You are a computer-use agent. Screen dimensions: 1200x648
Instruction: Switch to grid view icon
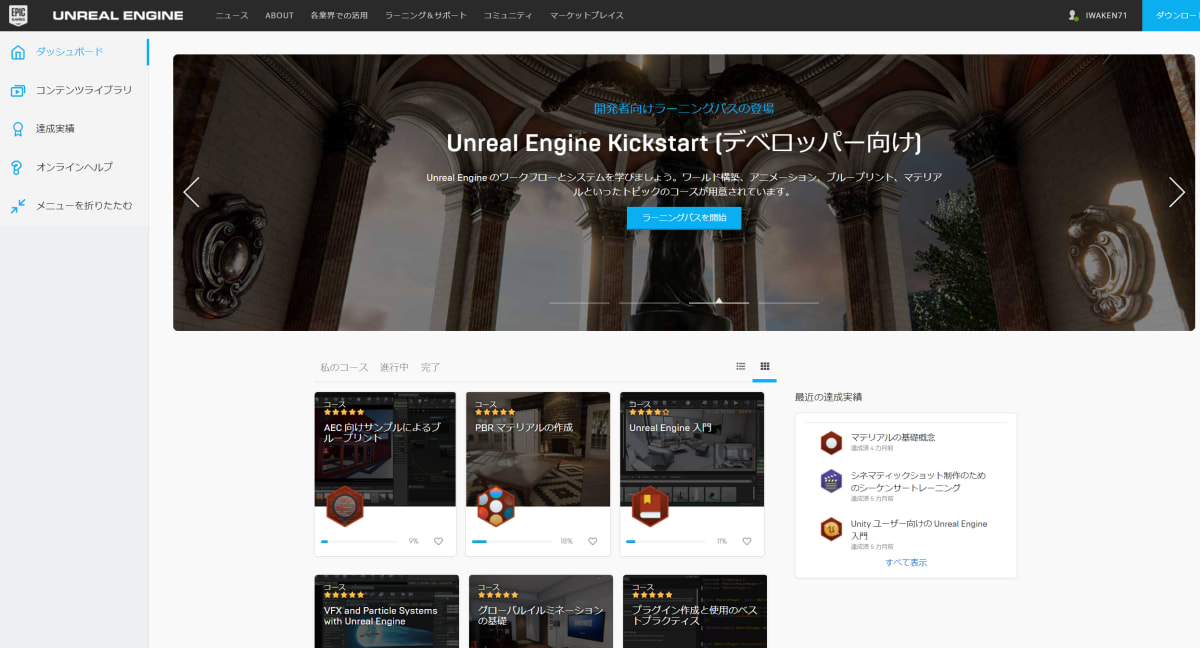pos(765,366)
